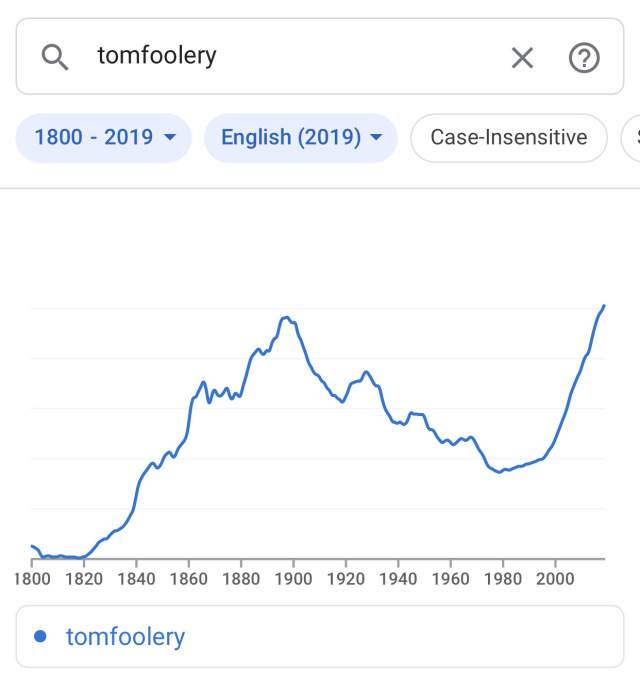Click the chart line peak near 1900

coord(286,318)
